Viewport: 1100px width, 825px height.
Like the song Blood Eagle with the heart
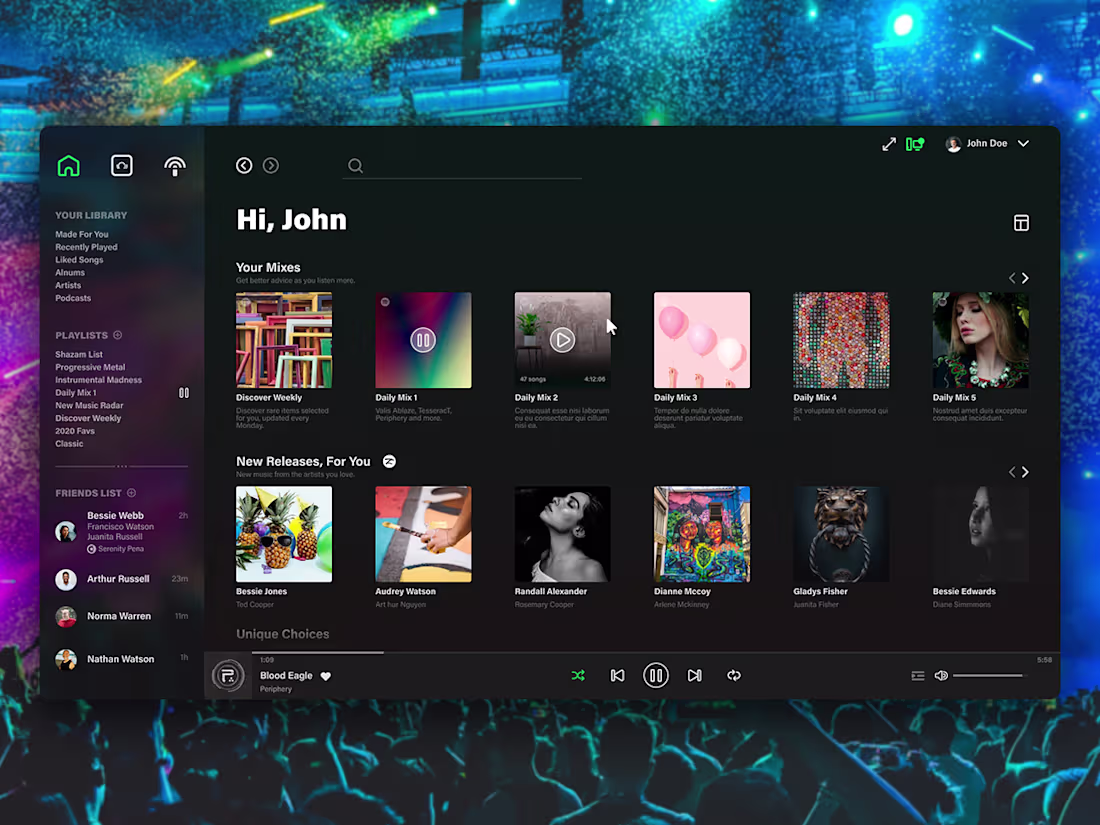click(326, 676)
